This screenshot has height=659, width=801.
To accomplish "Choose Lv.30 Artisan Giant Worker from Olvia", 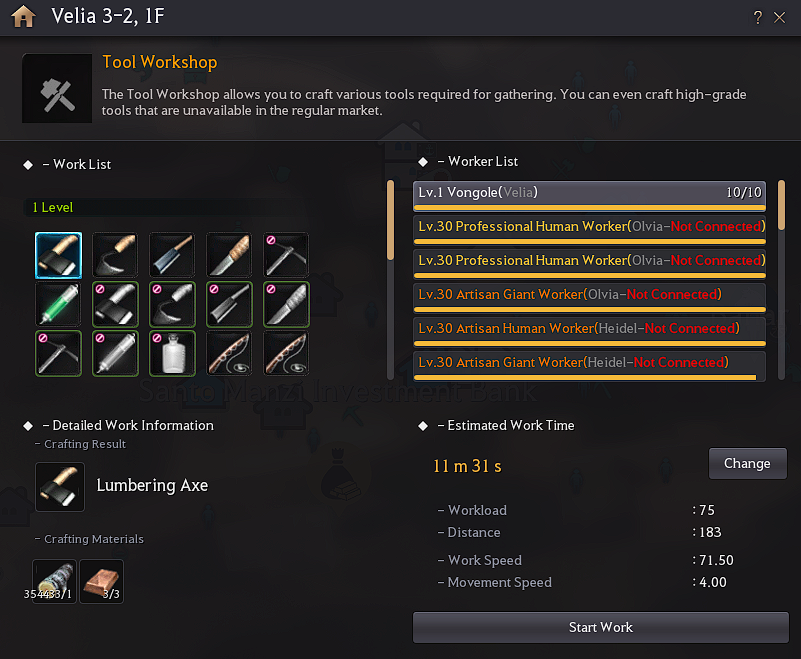I will coord(589,298).
